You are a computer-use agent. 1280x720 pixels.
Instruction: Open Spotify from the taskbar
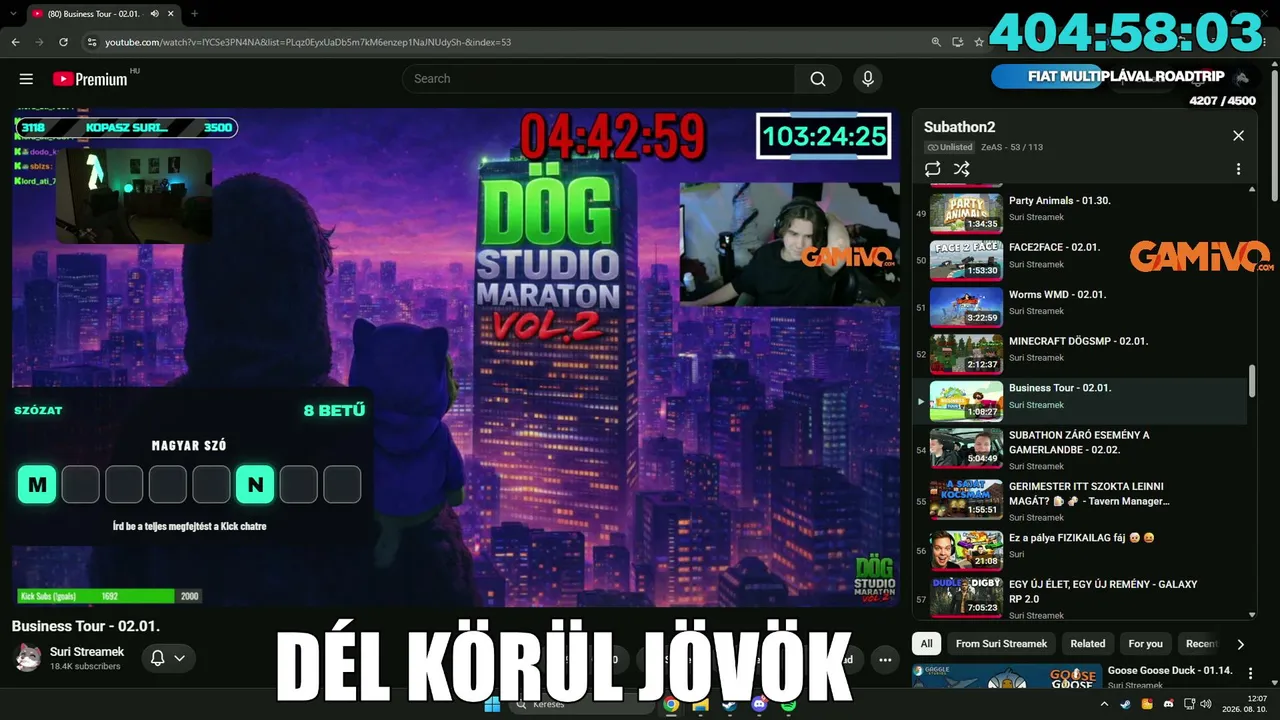788,704
